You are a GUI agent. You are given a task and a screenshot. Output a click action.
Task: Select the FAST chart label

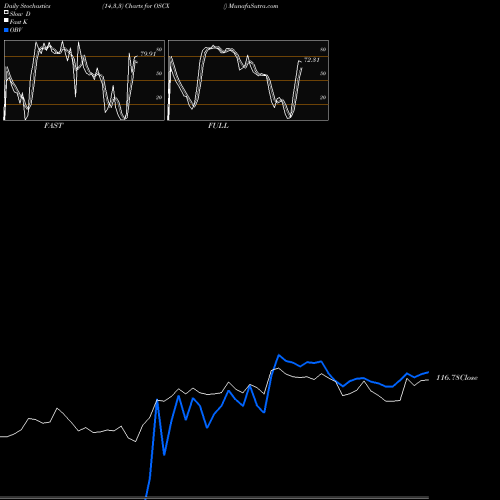tap(53, 126)
